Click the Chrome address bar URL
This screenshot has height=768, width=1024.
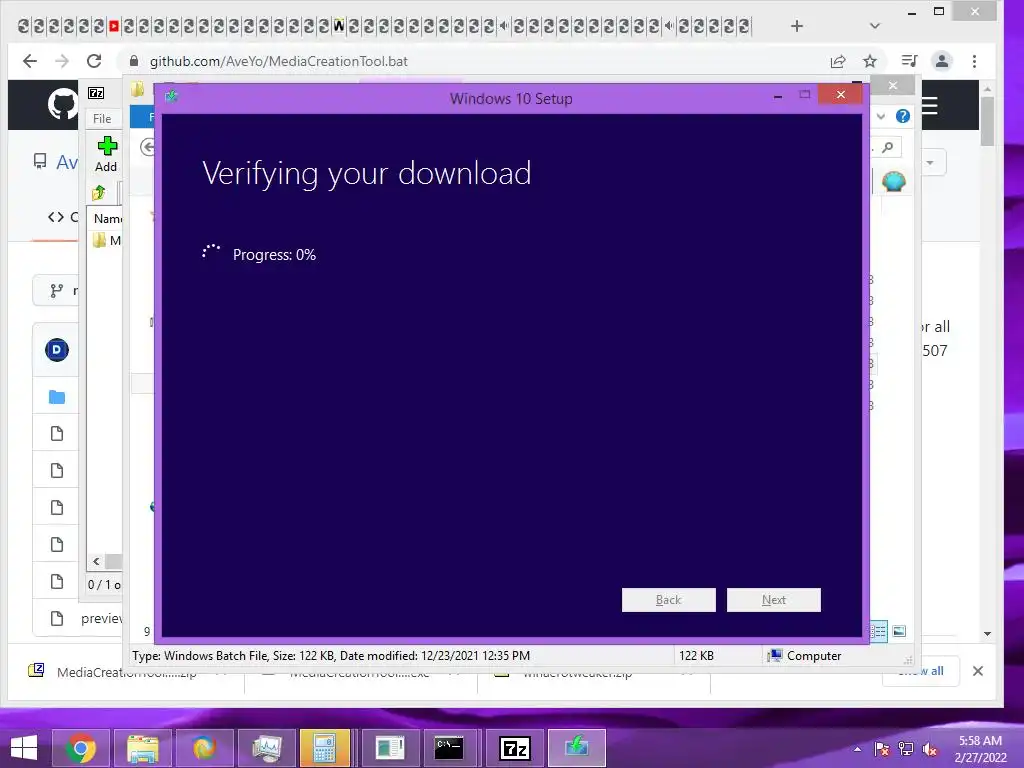278,61
